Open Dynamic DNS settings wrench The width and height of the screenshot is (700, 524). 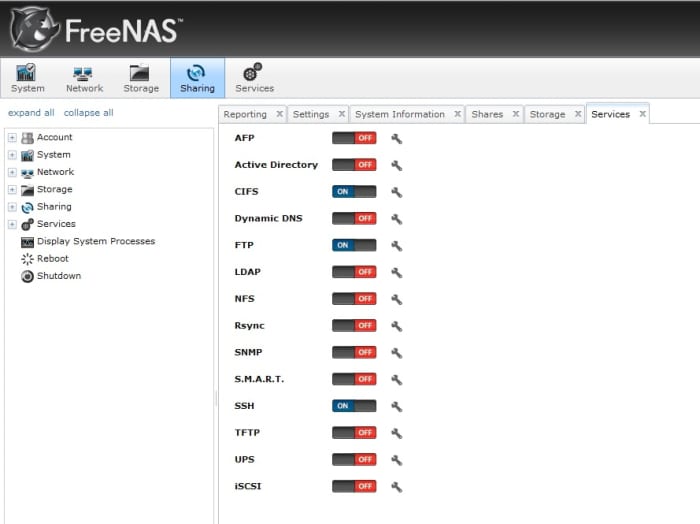396,219
